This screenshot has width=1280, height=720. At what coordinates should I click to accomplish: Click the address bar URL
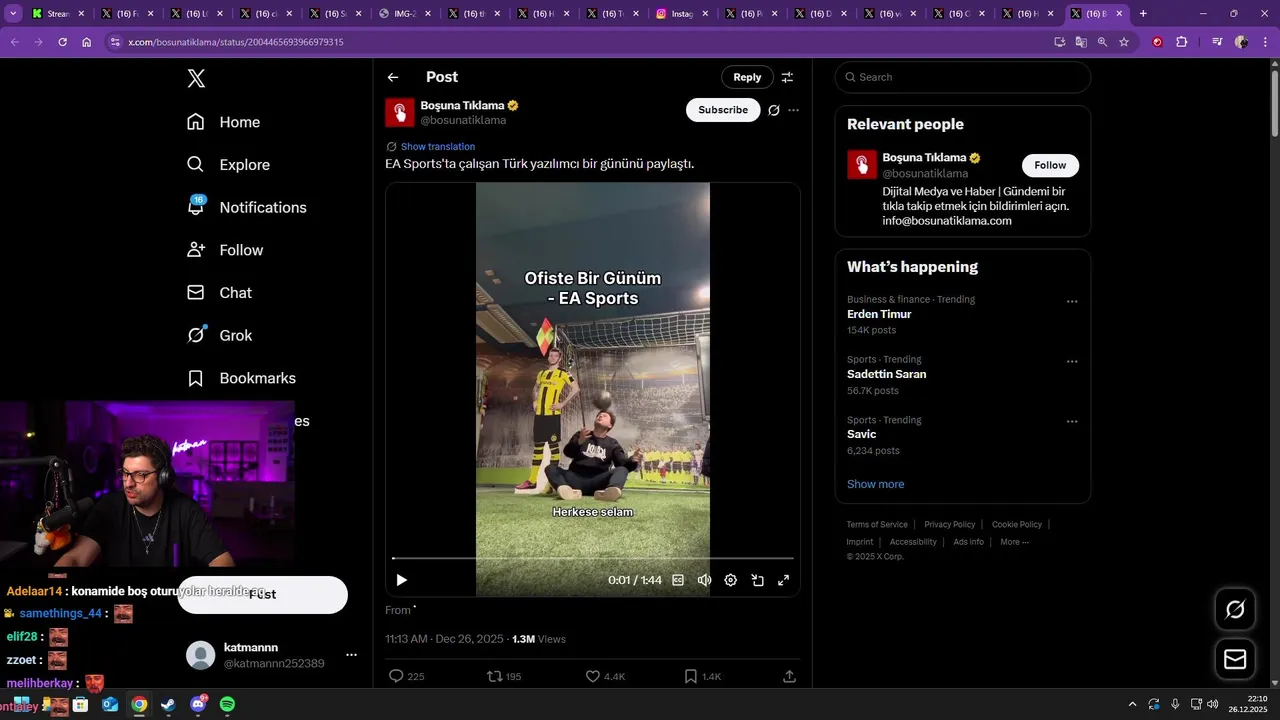[235, 42]
